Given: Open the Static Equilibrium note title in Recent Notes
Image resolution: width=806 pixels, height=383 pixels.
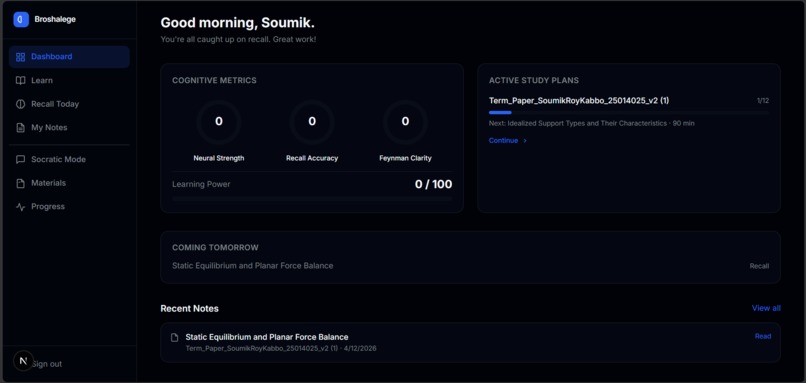Looking at the screenshot, I should (x=267, y=337).
